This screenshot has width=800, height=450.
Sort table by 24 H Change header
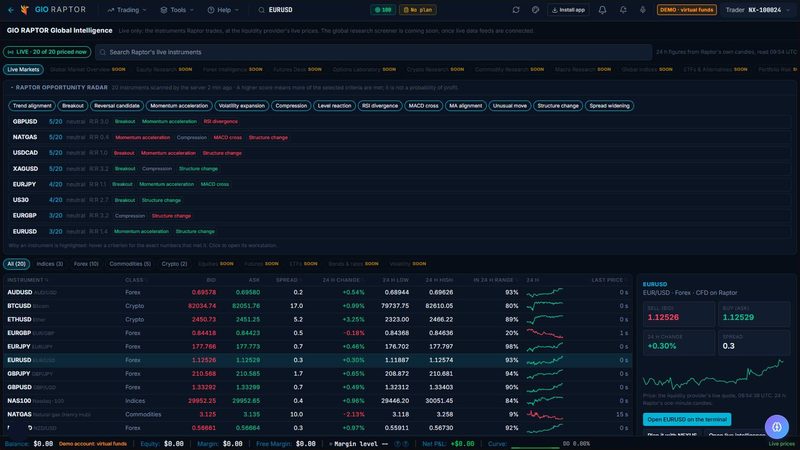click(343, 280)
